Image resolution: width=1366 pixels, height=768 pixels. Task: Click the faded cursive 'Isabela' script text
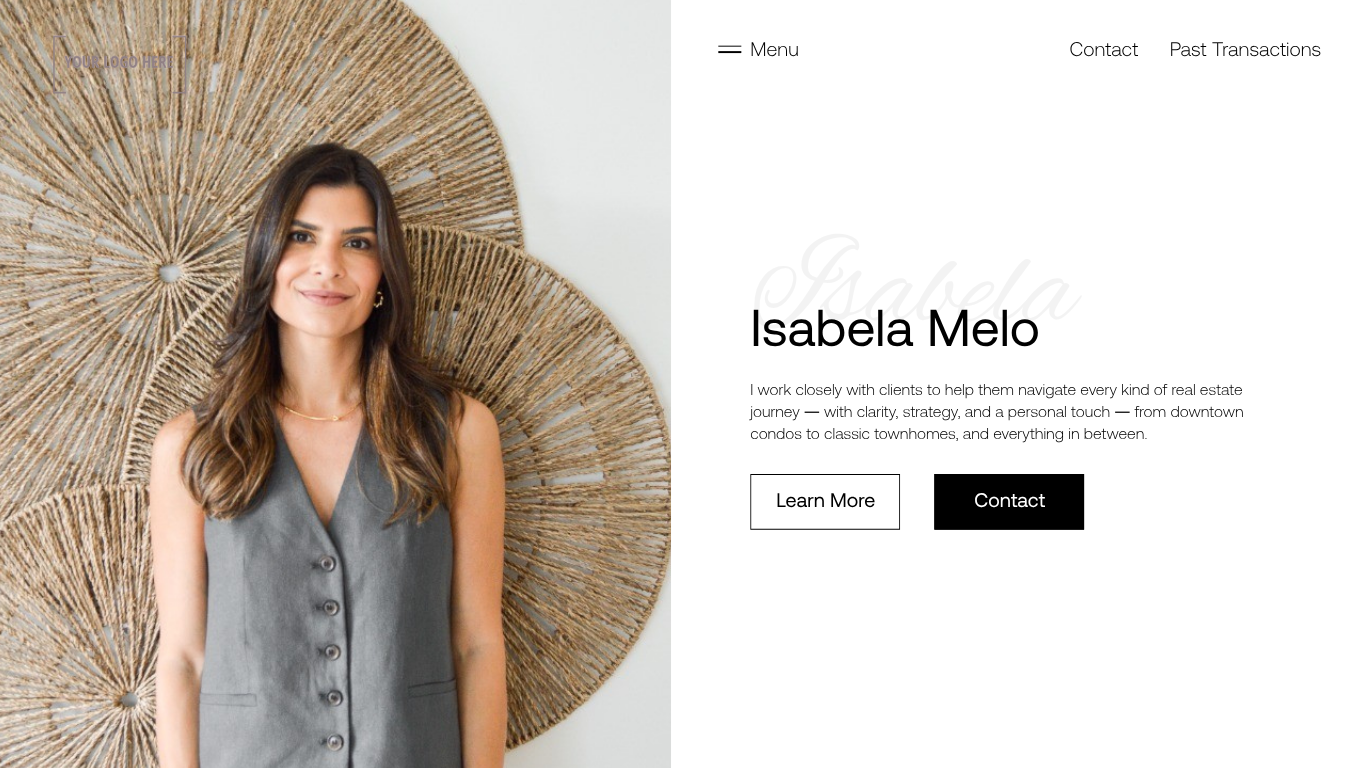point(915,280)
